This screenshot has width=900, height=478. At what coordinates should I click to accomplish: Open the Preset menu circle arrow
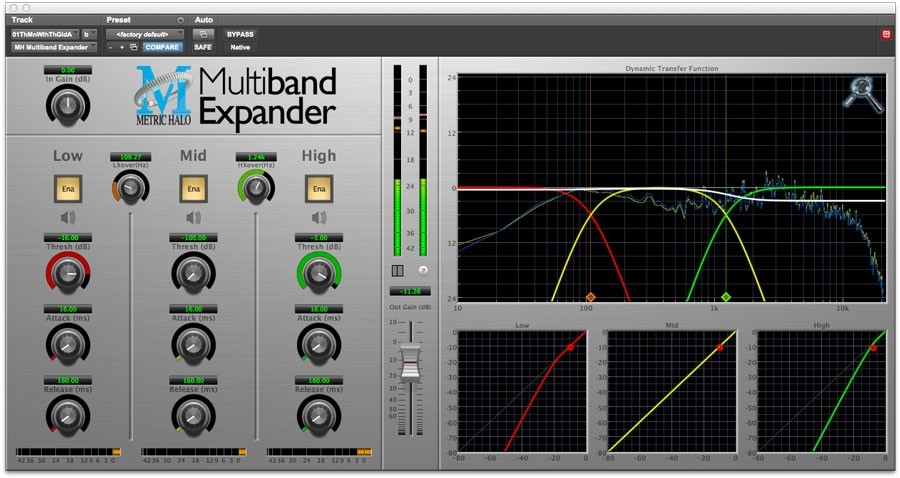tap(180, 20)
